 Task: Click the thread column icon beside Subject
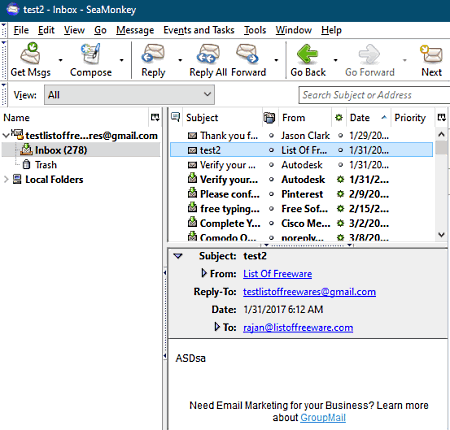point(175,117)
